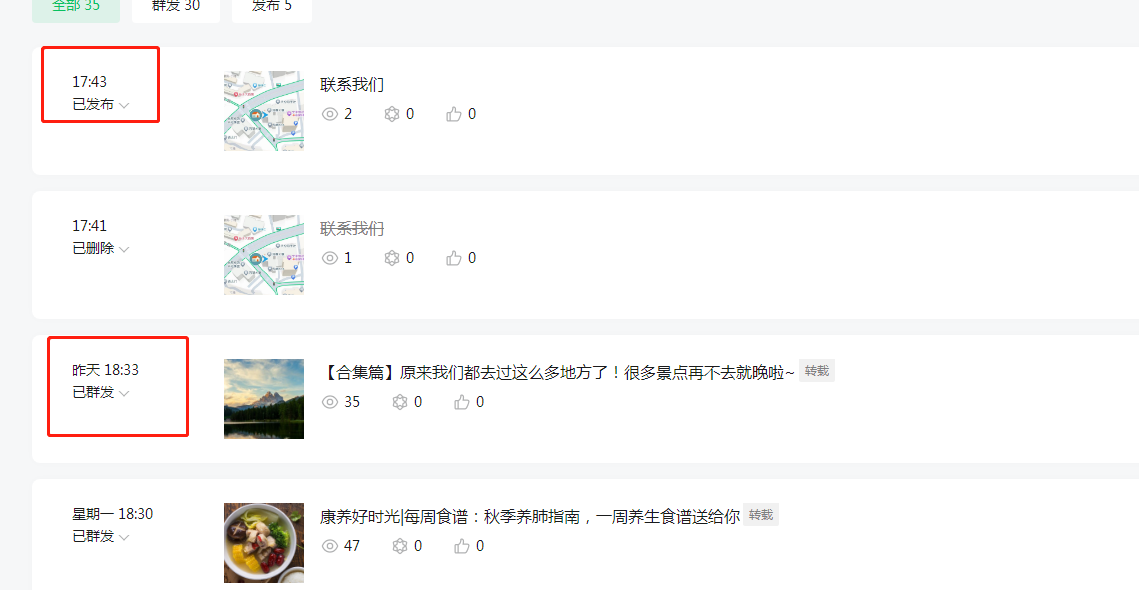Switch to the 全部 35 tab
The image size is (1139, 590).
pos(76,9)
